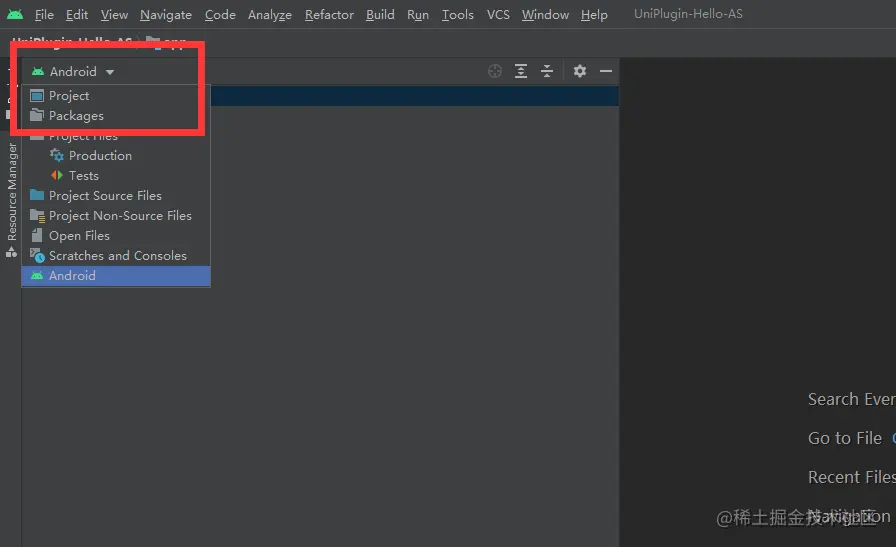896x547 pixels.
Task: Click the Collapse All icon
Action: (x=547, y=71)
